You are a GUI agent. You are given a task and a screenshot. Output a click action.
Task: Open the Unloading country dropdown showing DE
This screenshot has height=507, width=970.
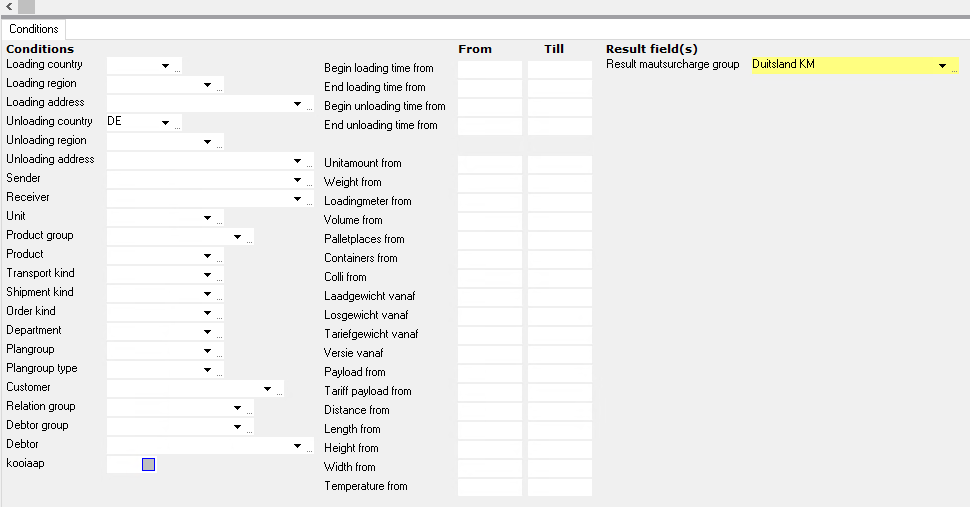tap(165, 123)
